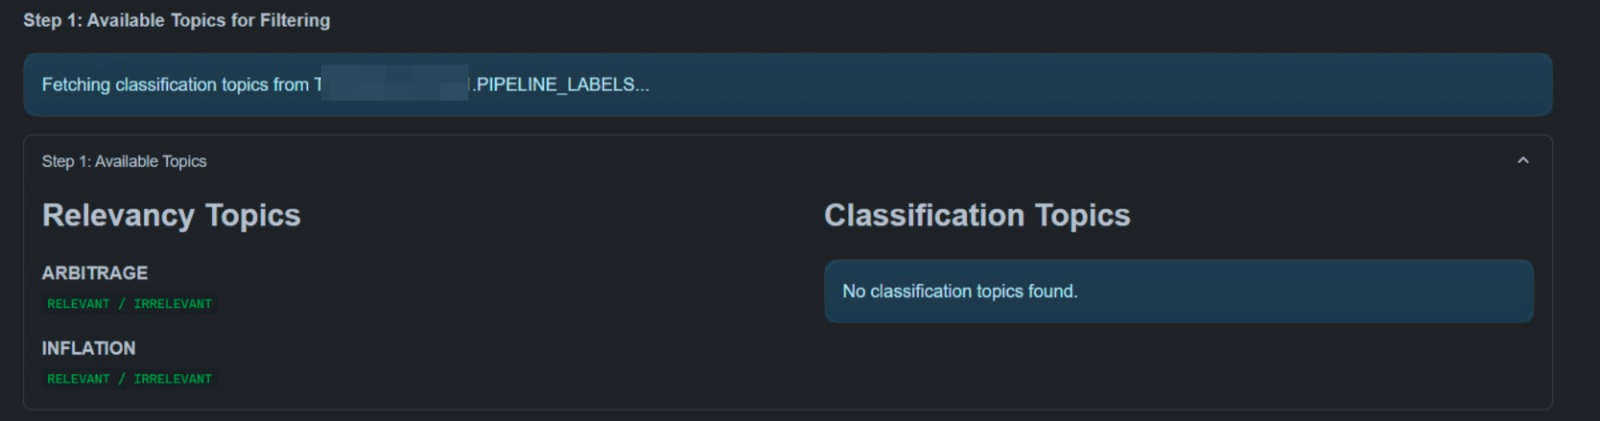1600x421 pixels.
Task: Click the 'Fetching classification topics from' text
Action: (175, 85)
